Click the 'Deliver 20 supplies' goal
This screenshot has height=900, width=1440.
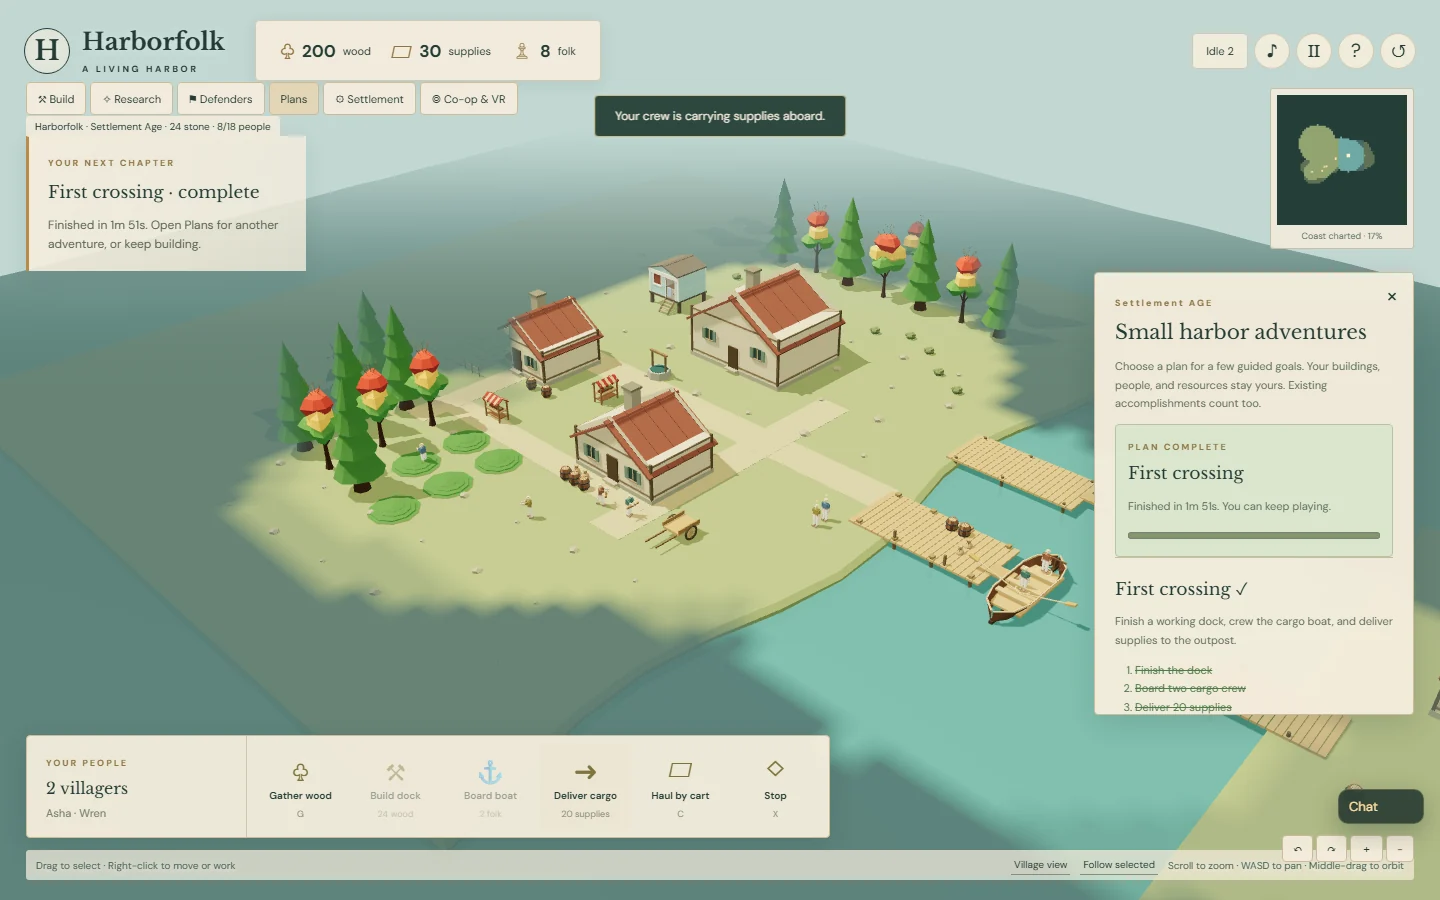pyautogui.click(x=1183, y=707)
